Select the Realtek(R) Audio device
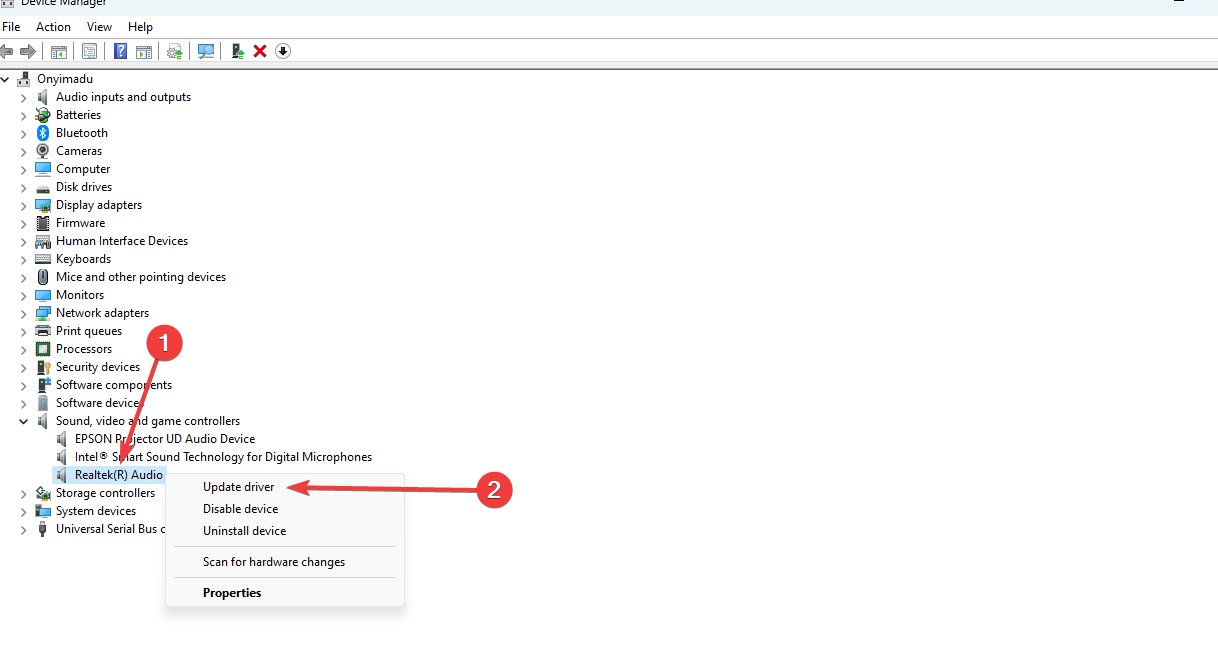The width and height of the screenshot is (1218, 648). pyautogui.click(x=119, y=475)
